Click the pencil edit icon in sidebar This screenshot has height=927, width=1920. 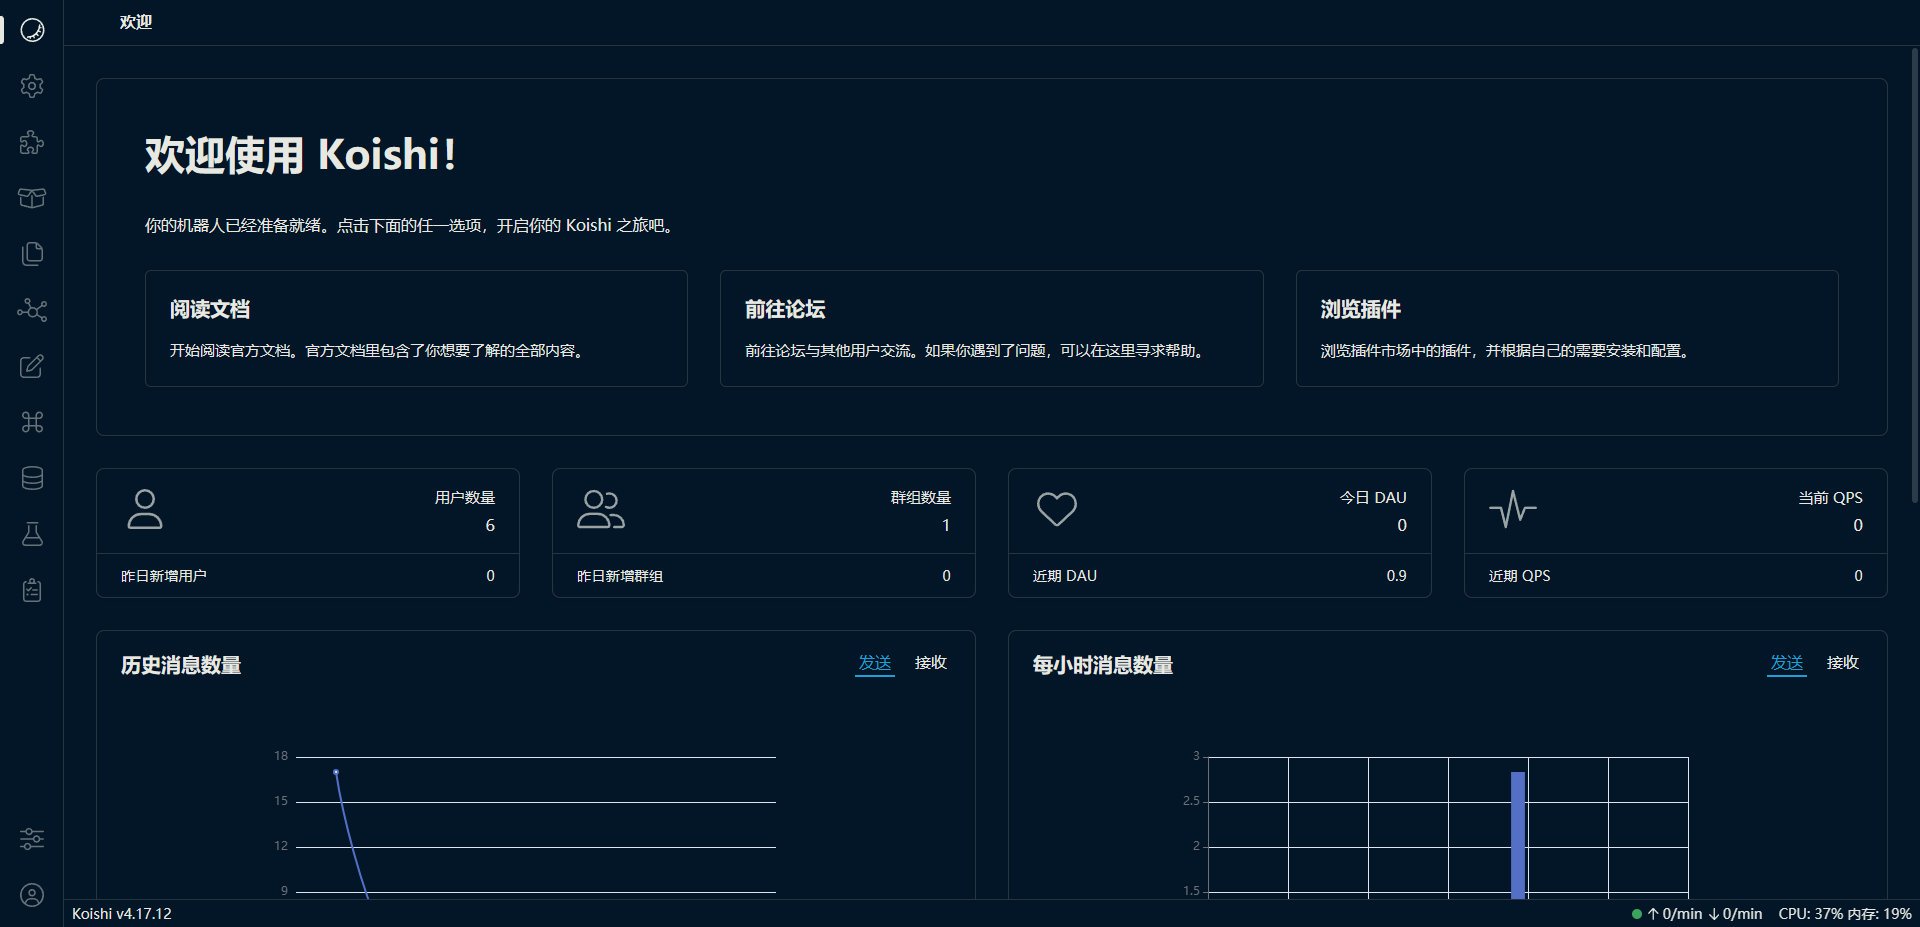tap(32, 366)
